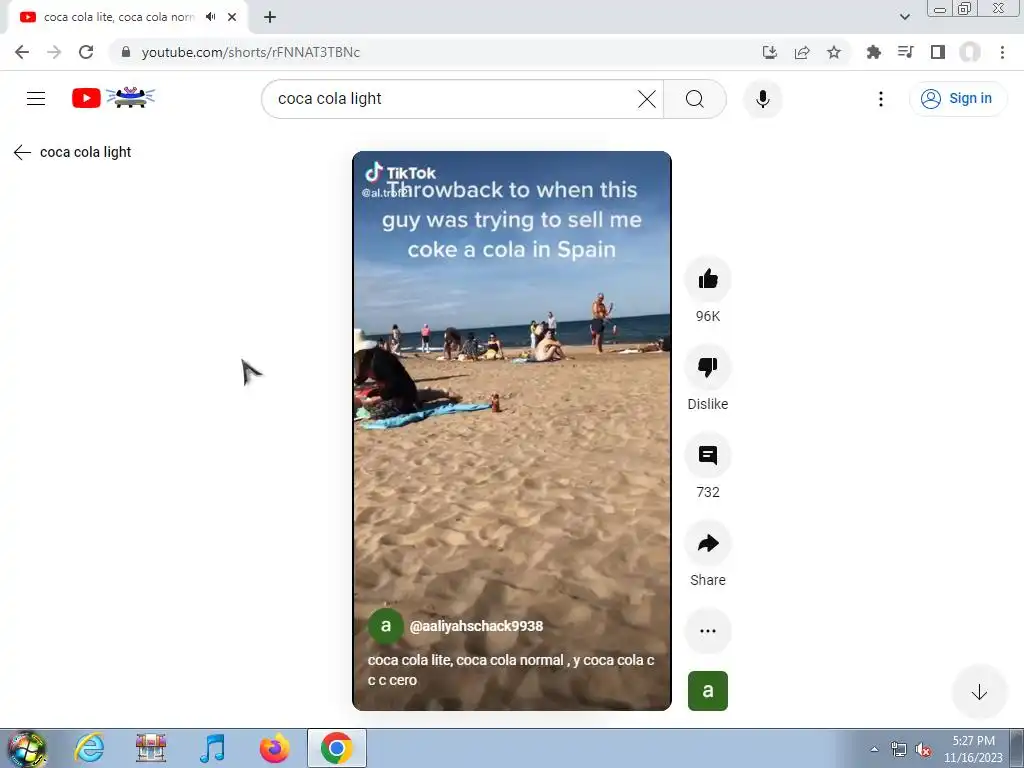Expand the tab search chevron
The image size is (1024, 768).
(x=904, y=17)
